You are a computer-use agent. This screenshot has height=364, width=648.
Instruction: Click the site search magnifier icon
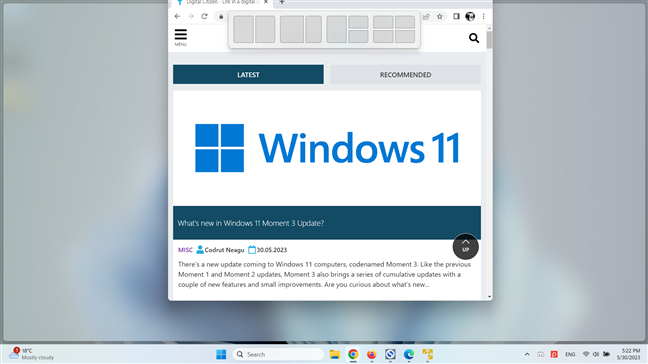[x=474, y=38]
